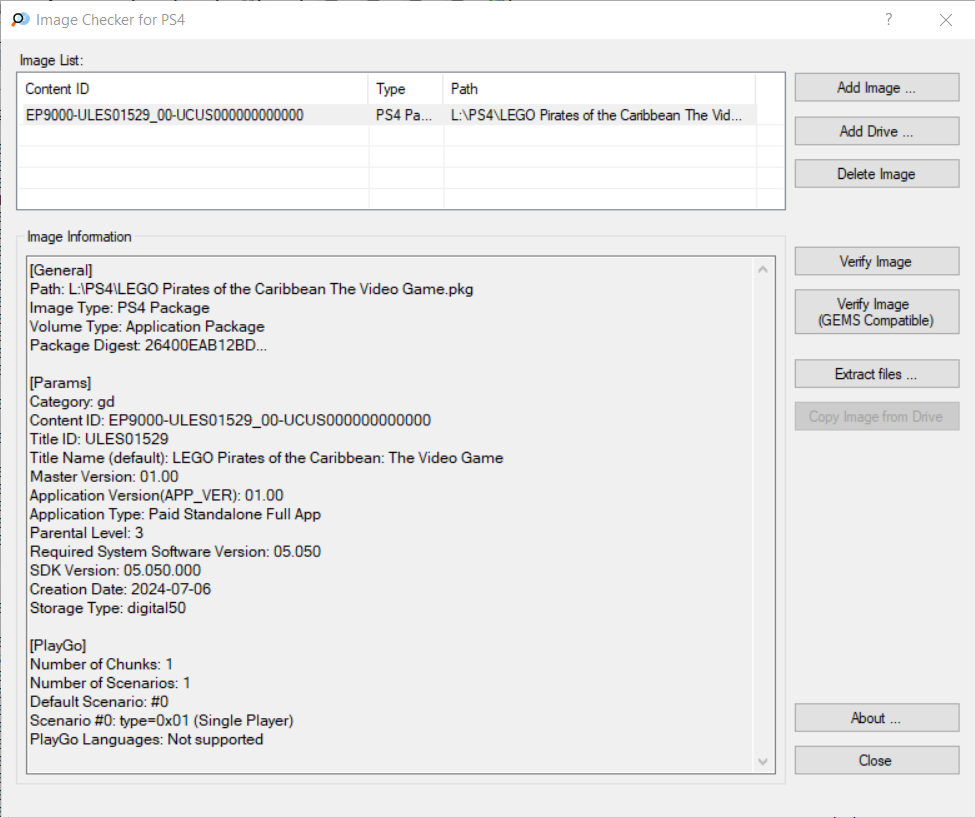This screenshot has height=818, width=975.
Task: Click the 'Master Version: 01.00' line
Action: pos(104,477)
